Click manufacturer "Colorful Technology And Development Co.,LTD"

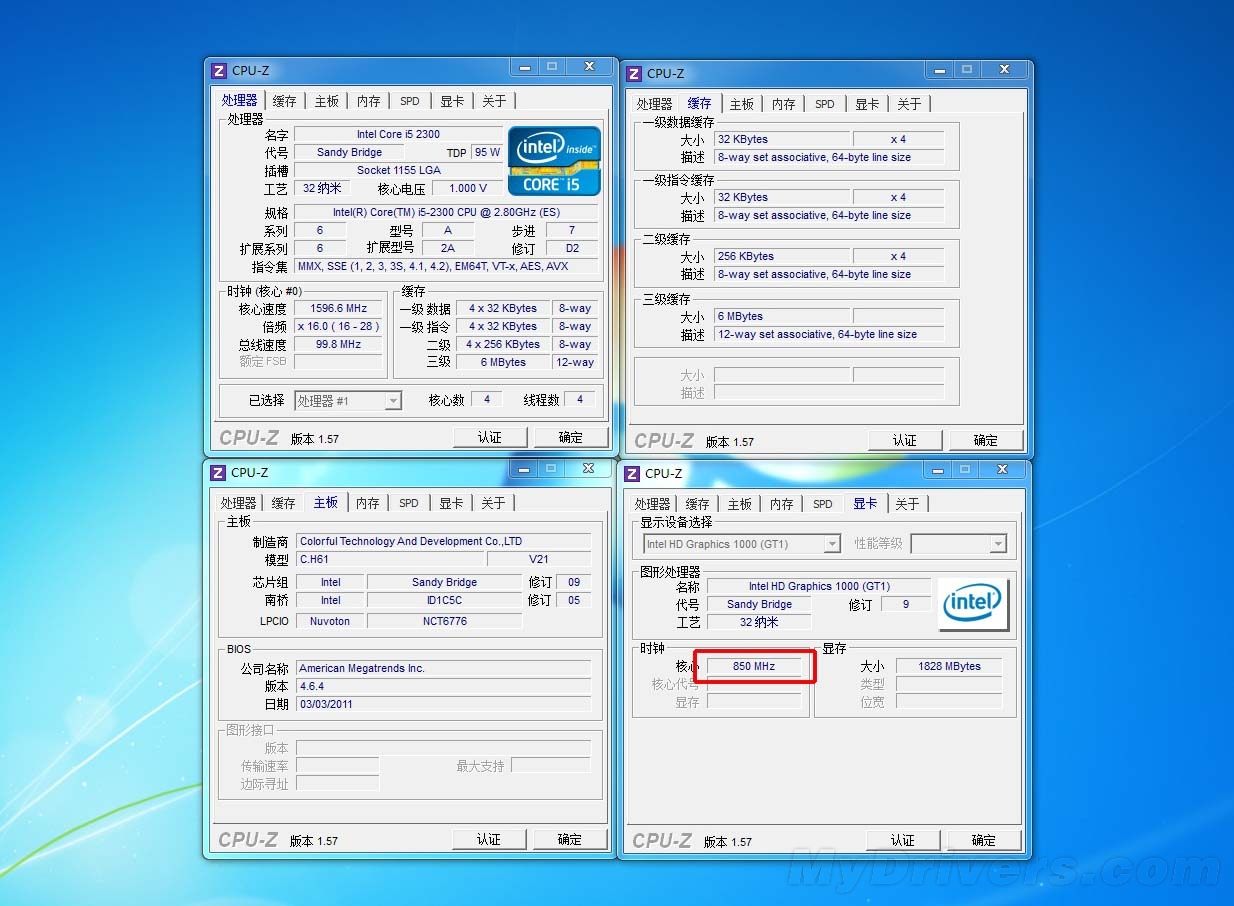click(x=443, y=541)
